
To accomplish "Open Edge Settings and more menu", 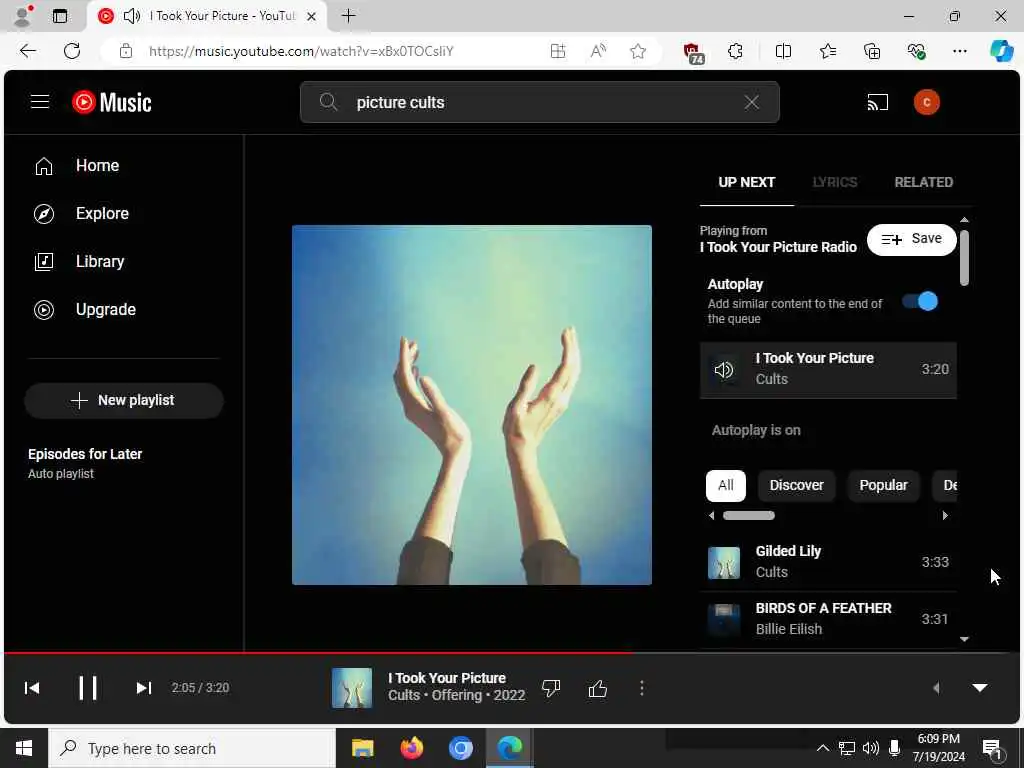I will click(960, 51).
